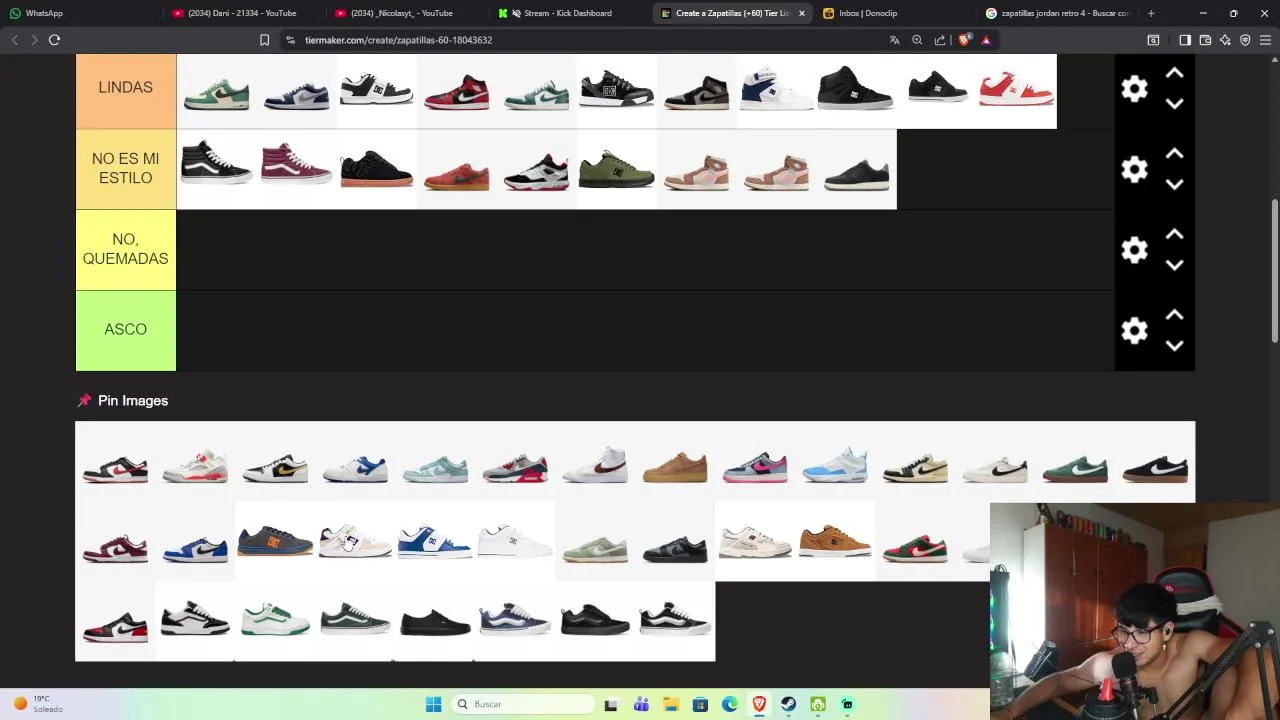Open the translate page icon
This screenshot has height=720, width=1280.
[894, 40]
